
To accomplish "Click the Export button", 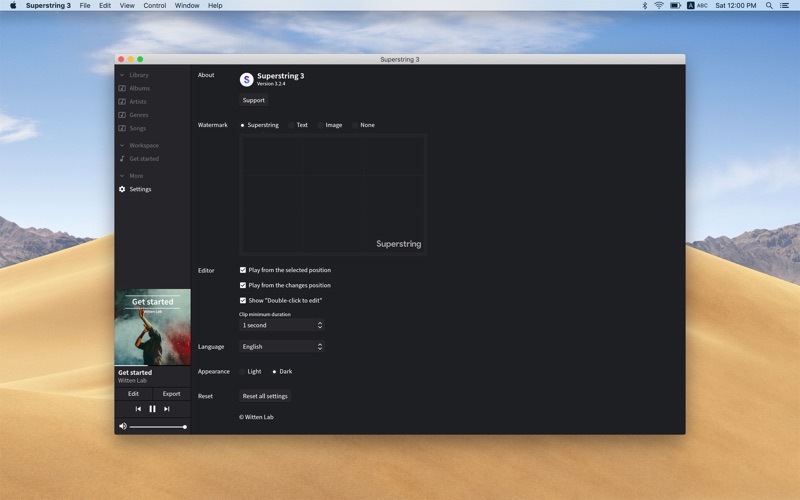I will pyautogui.click(x=171, y=394).
